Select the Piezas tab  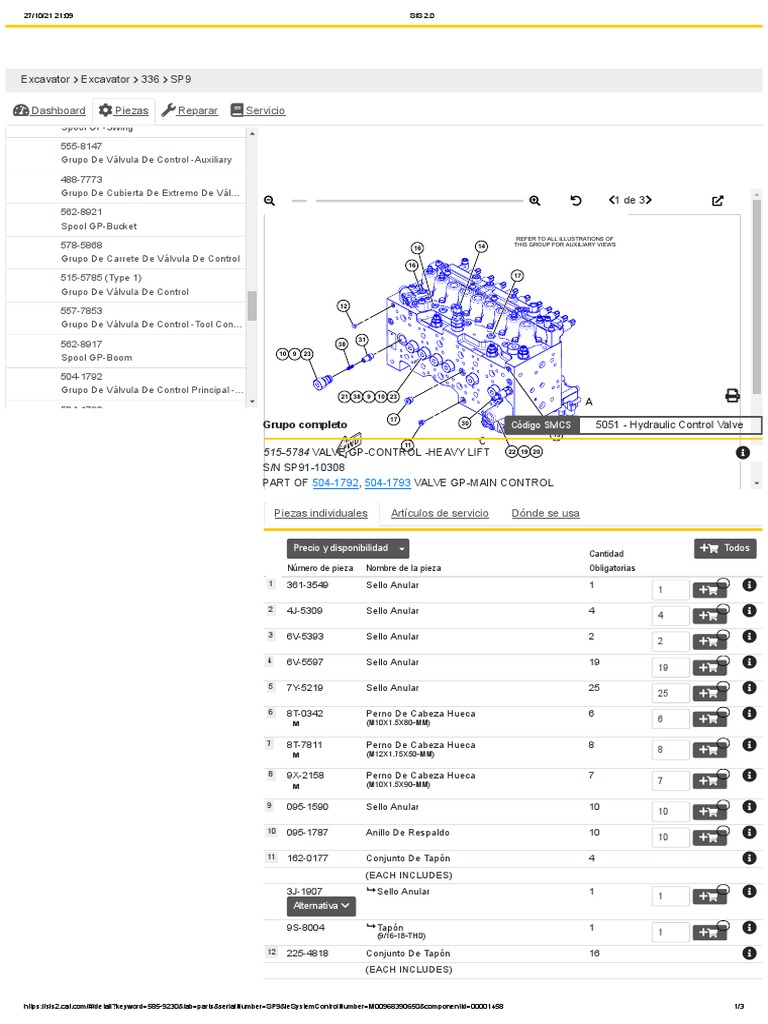(123, 110)
